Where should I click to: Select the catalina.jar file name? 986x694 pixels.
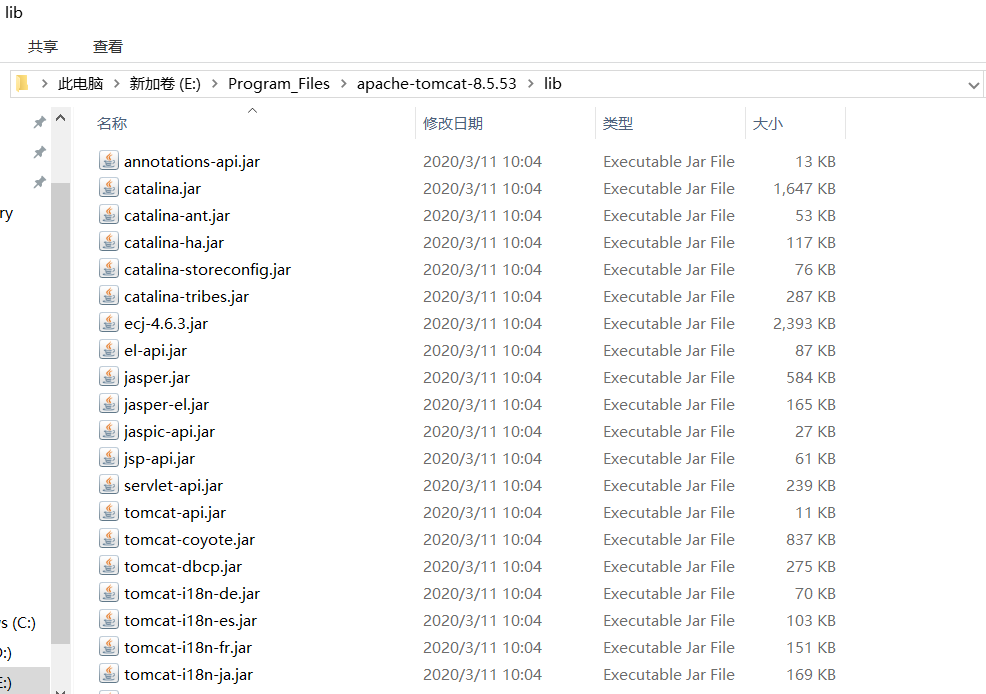(x=162, y=189)
